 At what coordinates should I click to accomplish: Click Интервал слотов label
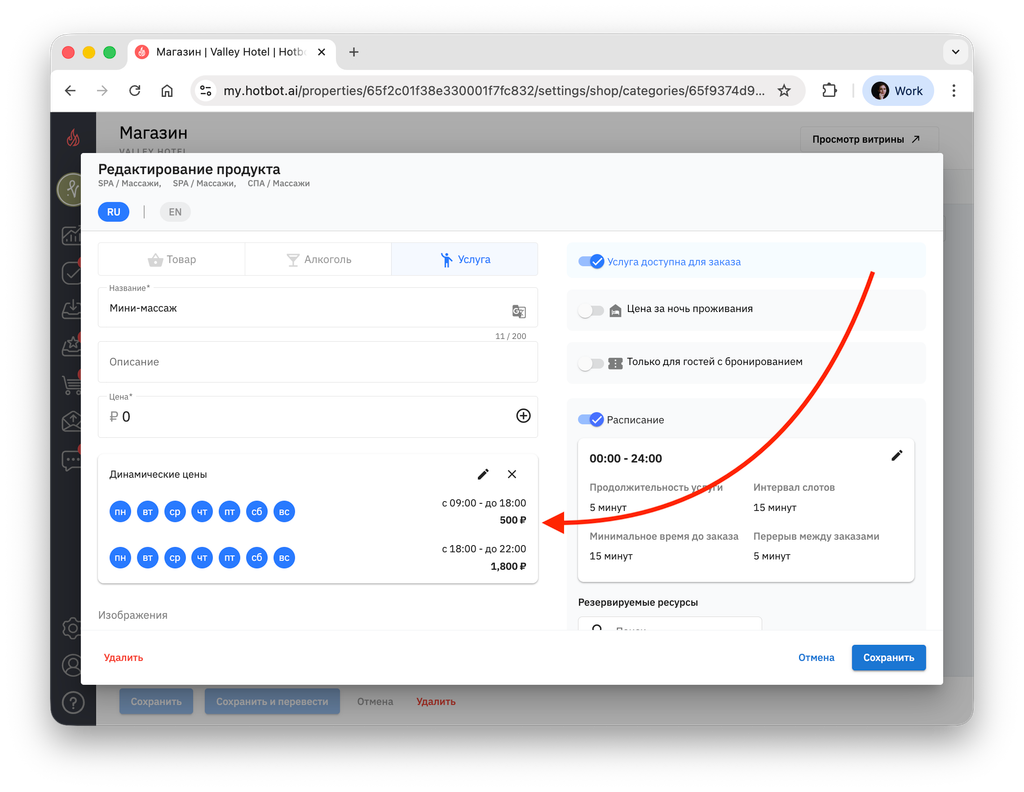(793, 487)
